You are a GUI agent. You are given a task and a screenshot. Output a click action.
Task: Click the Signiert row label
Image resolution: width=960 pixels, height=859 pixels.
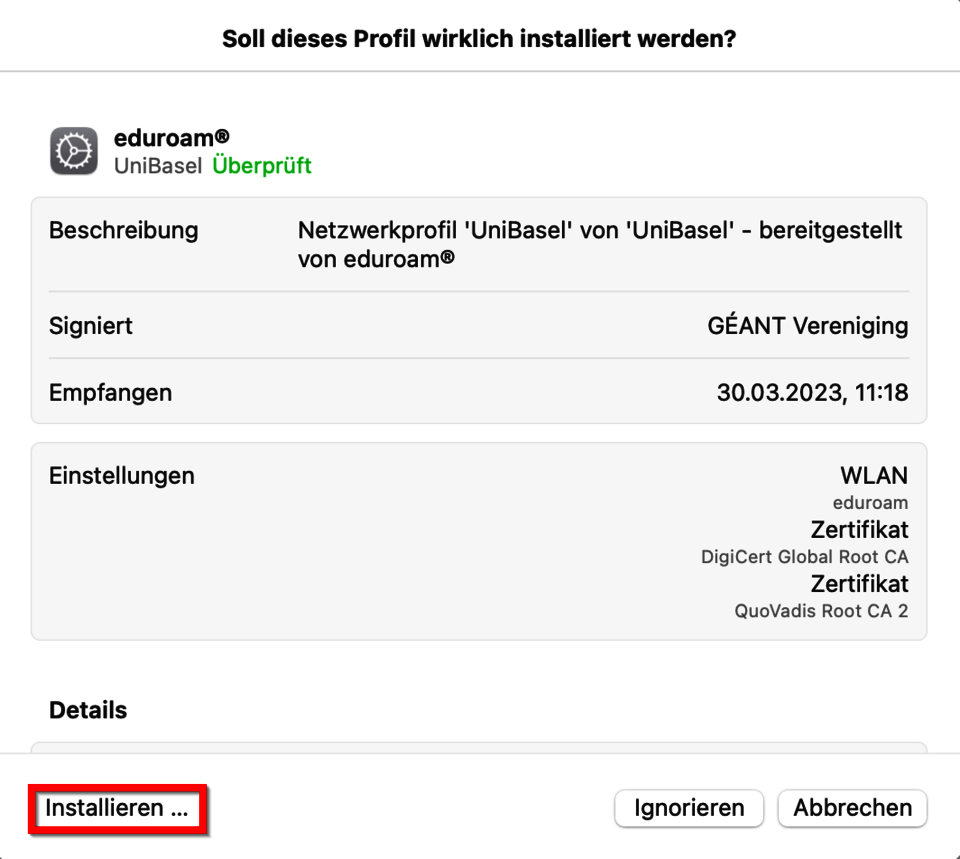click(x=91, y=325)
